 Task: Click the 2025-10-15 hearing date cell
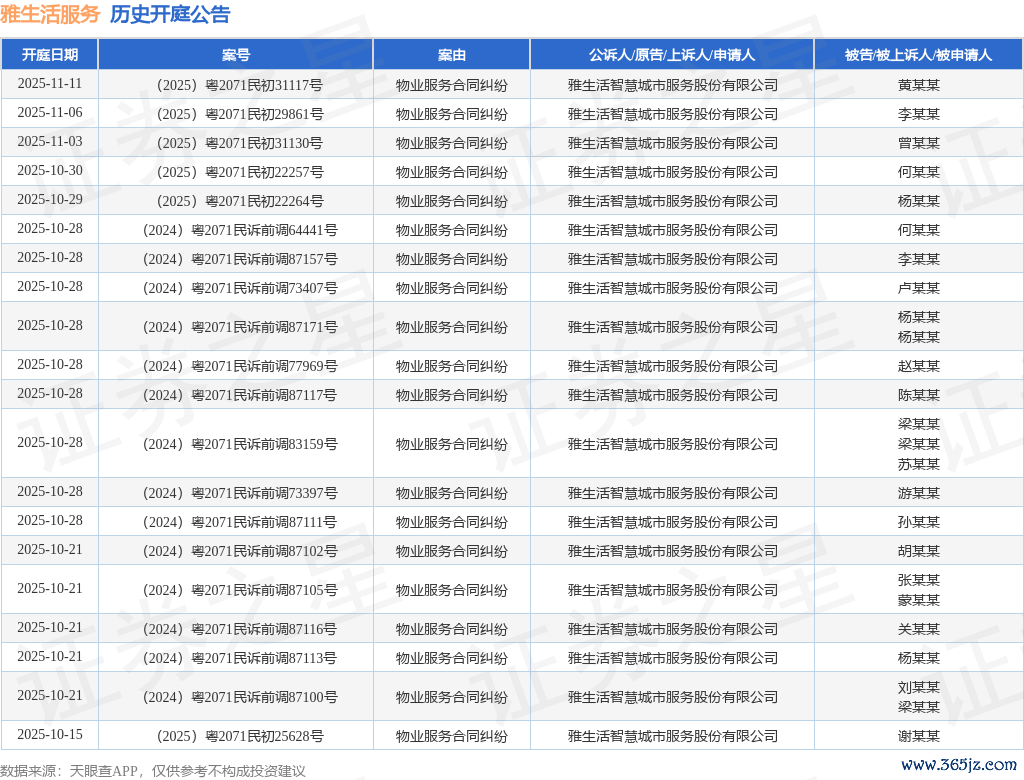tap(49, 735)
